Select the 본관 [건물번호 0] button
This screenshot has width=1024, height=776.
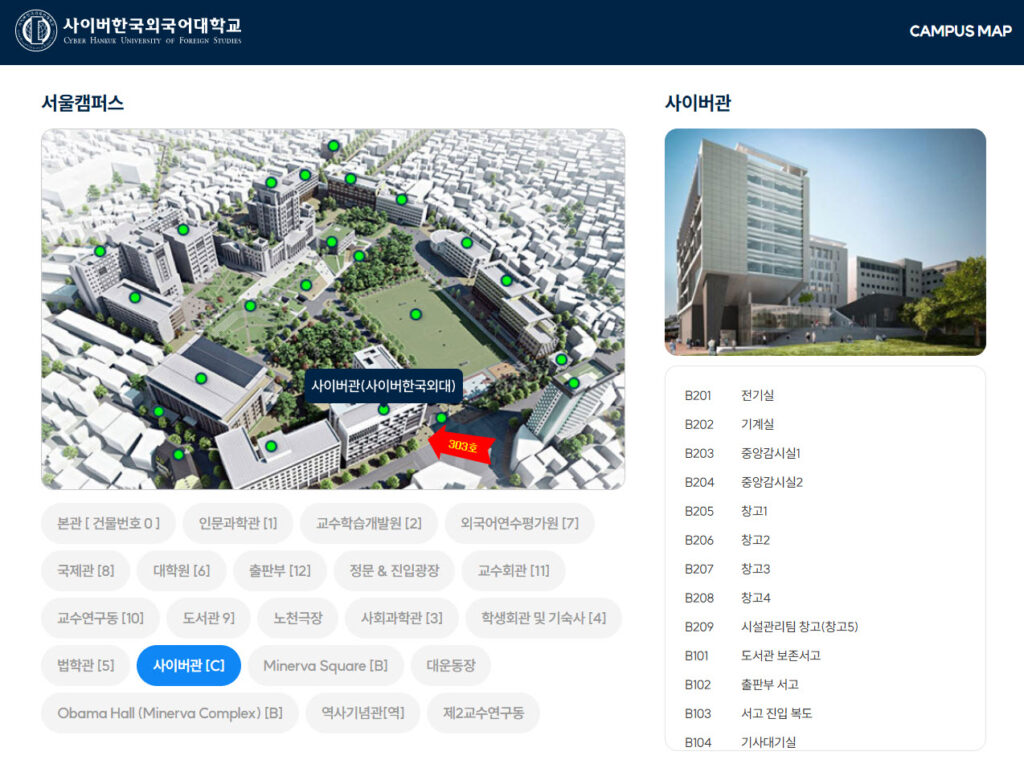108,523
